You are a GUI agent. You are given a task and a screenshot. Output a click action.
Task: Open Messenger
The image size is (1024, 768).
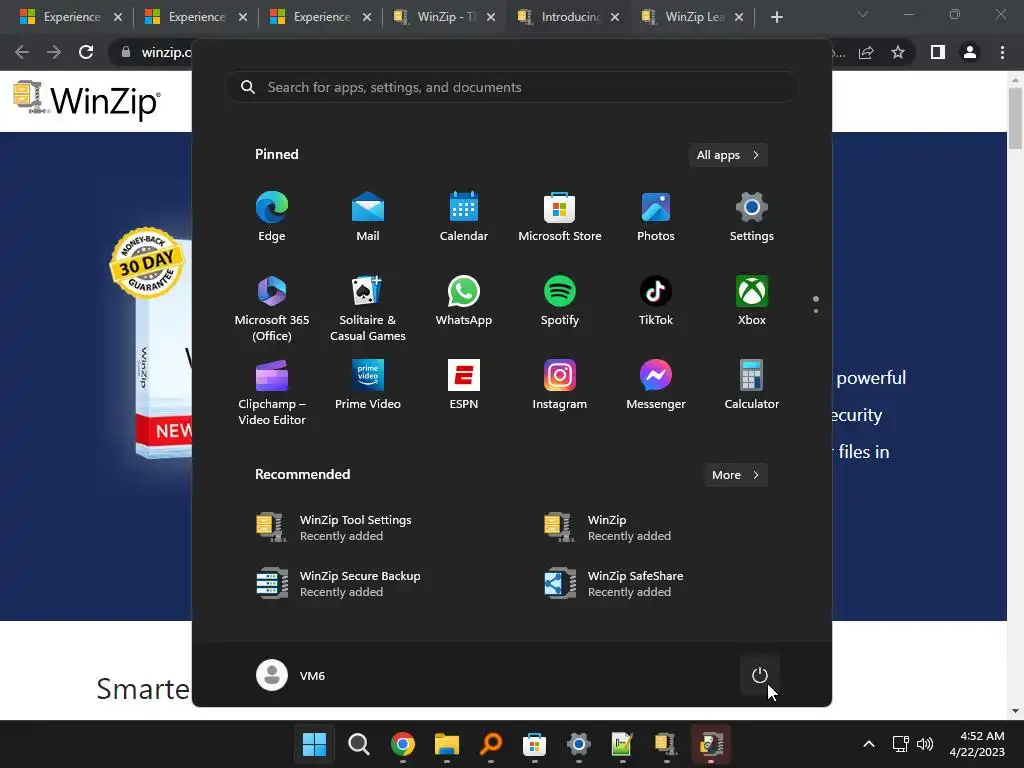pos(656,385)
